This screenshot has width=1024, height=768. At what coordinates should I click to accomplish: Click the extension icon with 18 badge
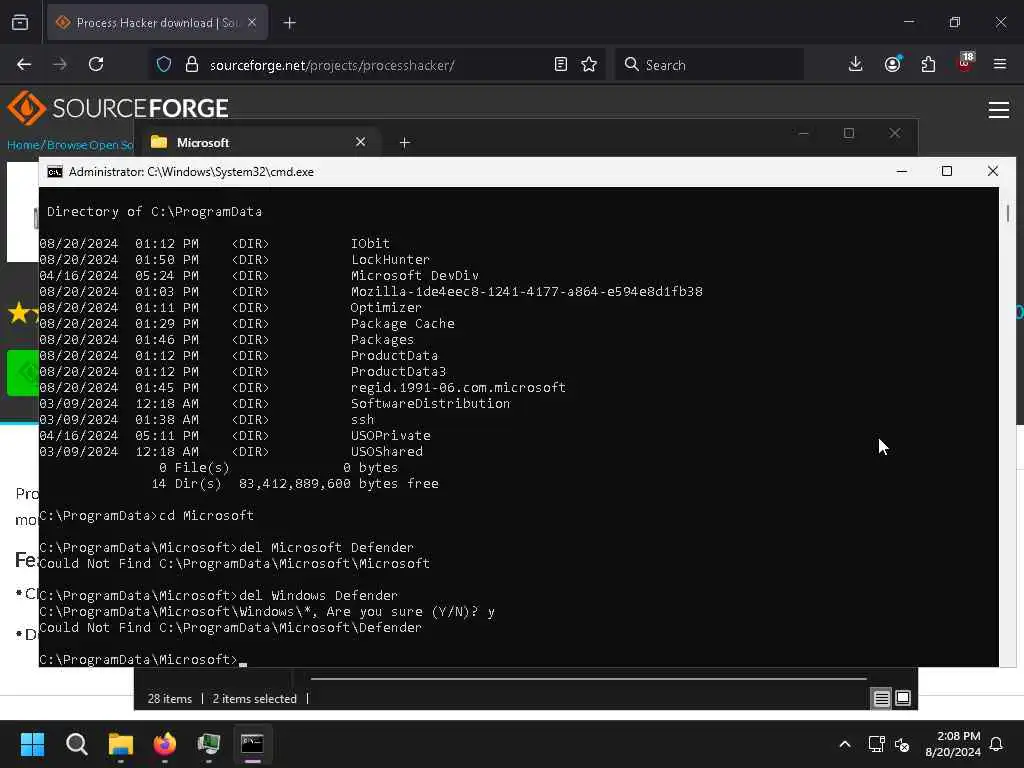pyautogui.click(x=965, y=63)
